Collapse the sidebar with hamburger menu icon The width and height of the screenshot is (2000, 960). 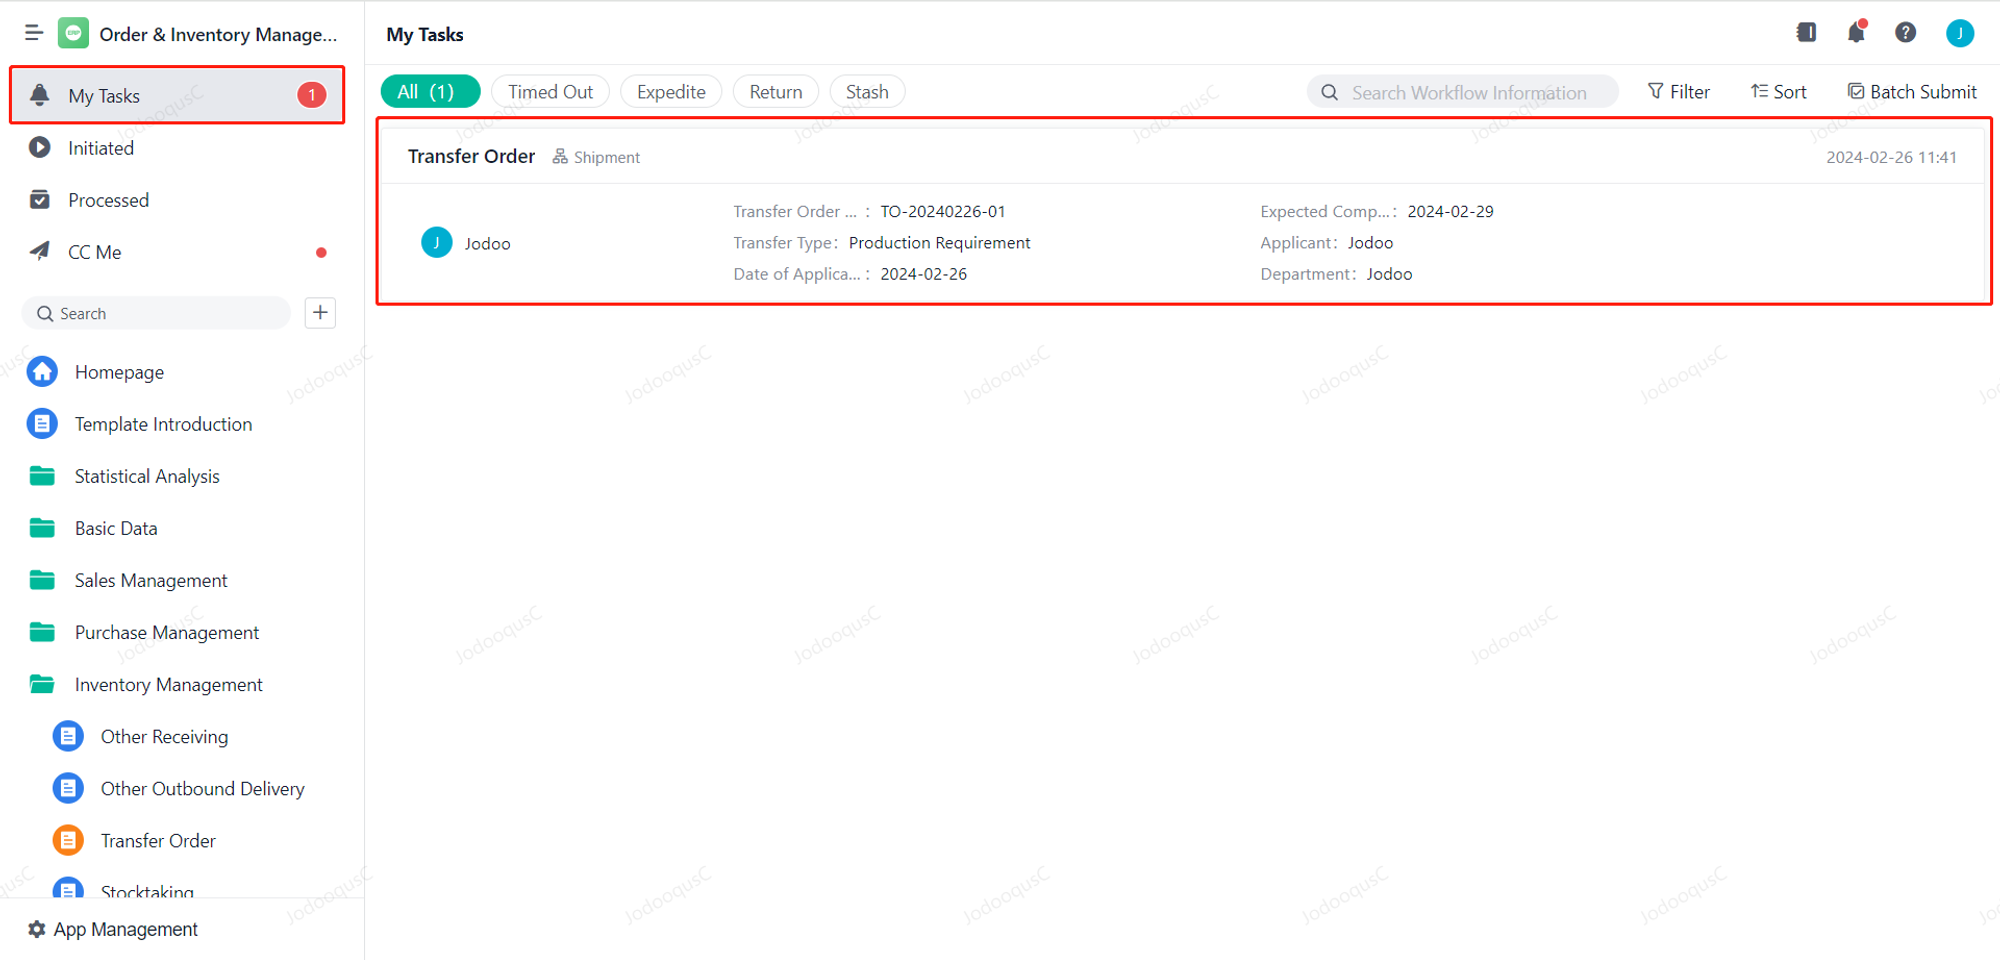click(x=33, y=33)
